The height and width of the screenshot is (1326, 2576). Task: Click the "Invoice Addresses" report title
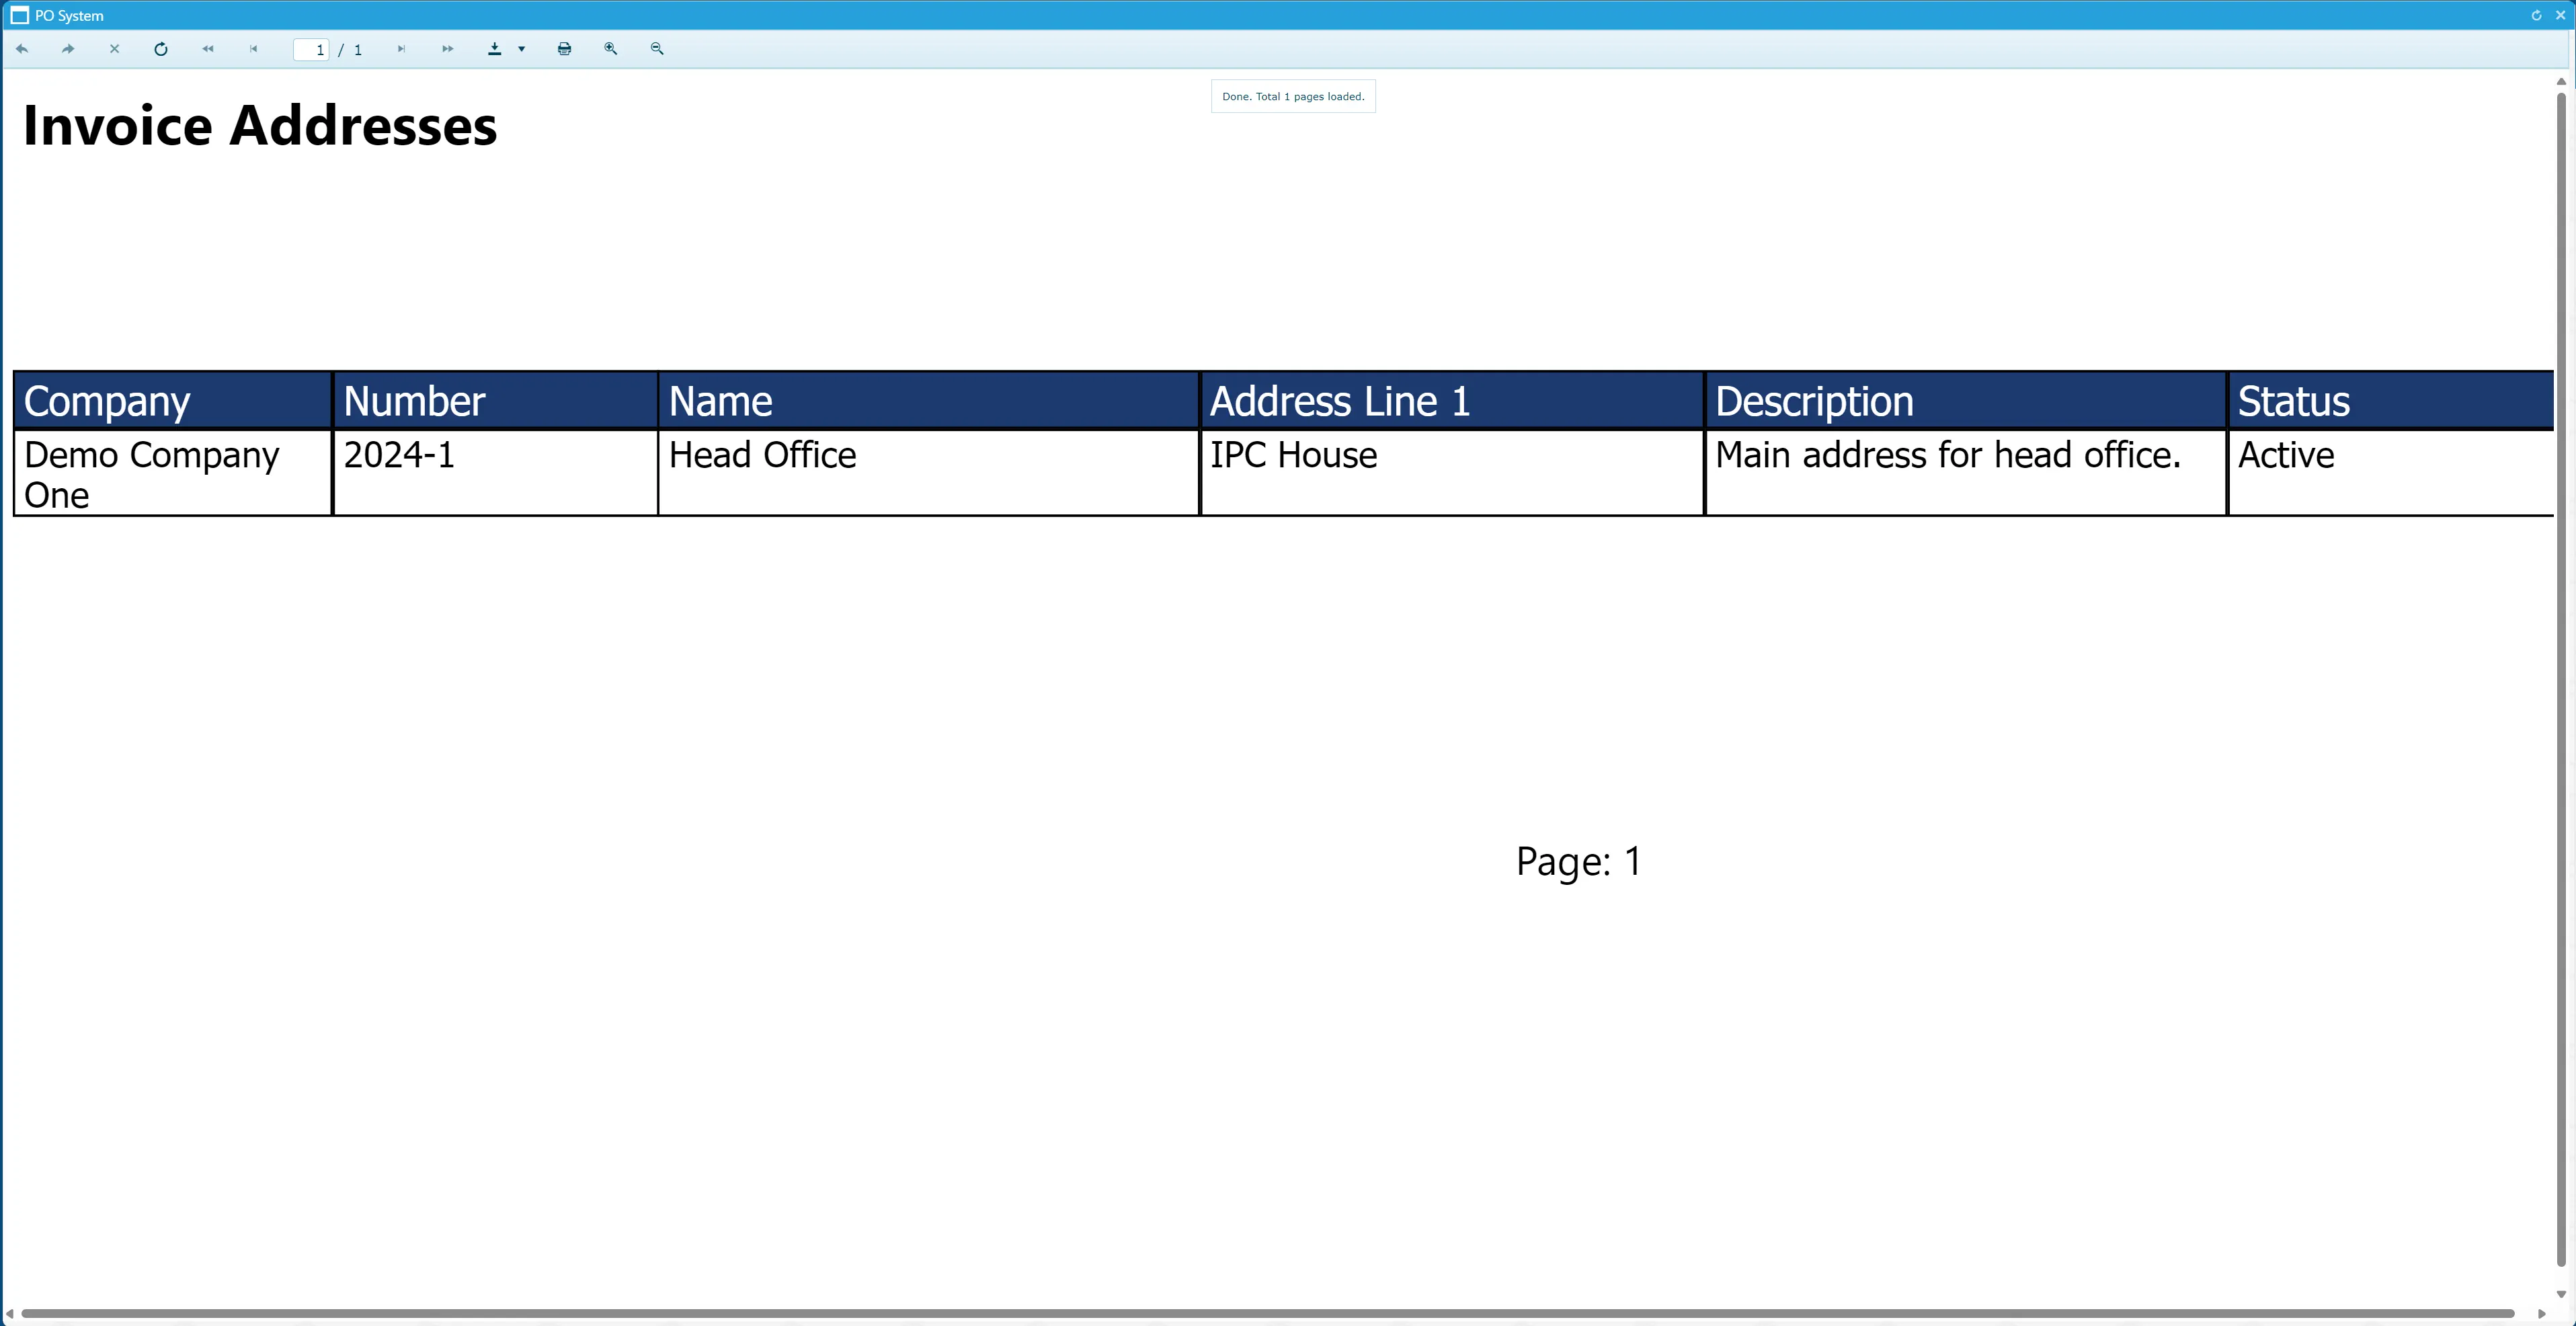260,126
